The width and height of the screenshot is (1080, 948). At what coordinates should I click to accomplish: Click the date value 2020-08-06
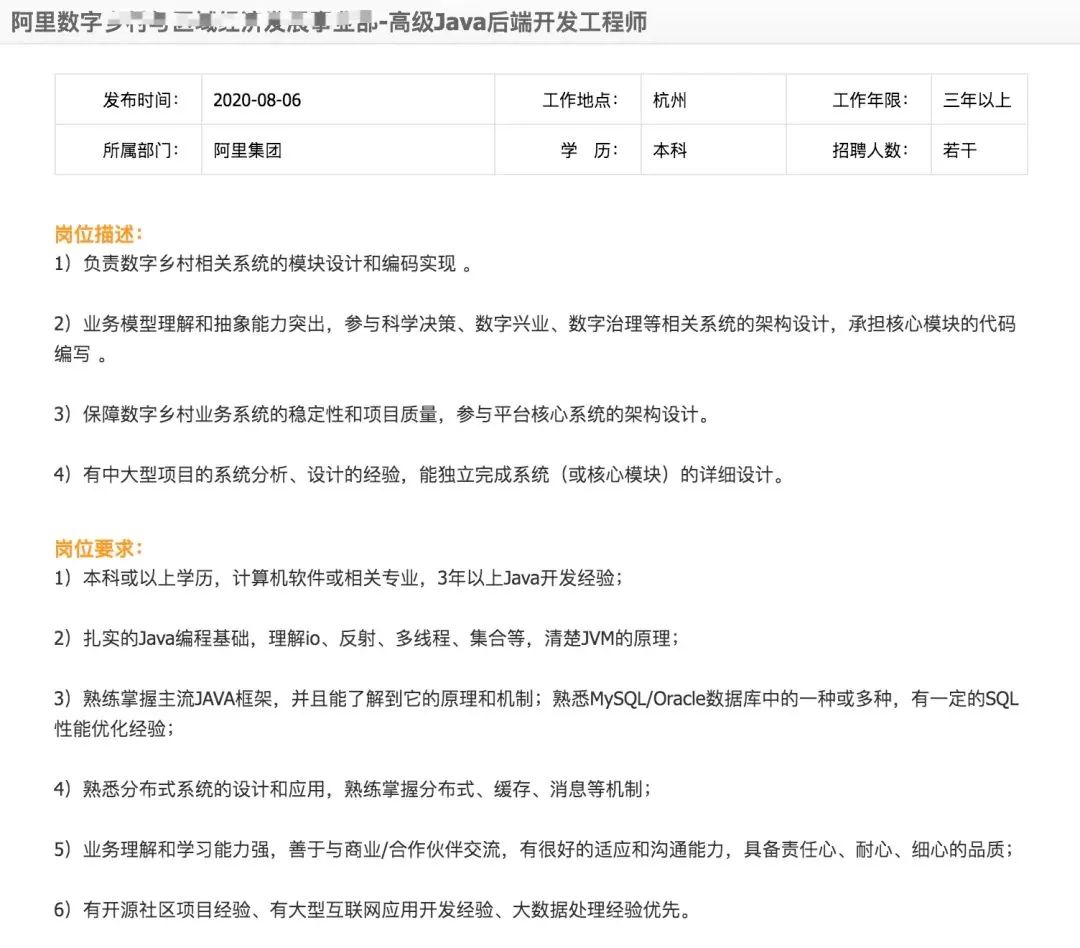pyautogui.click(x=257, y=100)
